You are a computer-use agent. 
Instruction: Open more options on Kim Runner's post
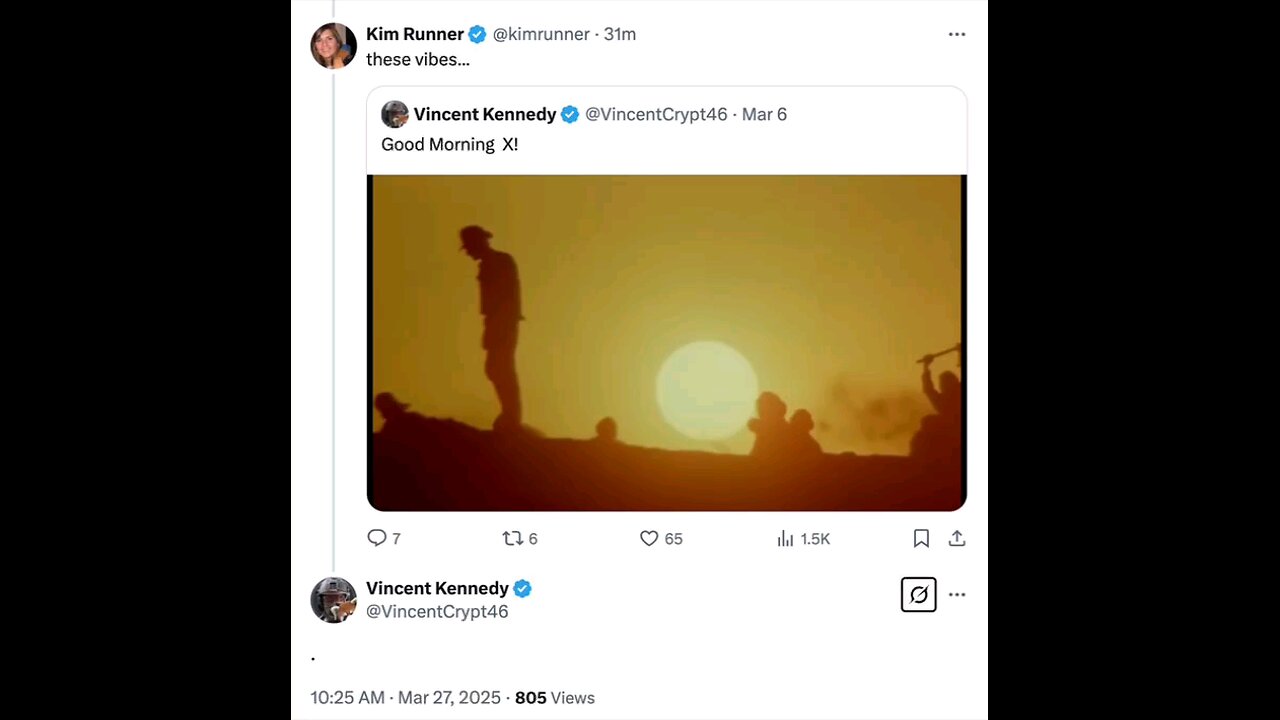pos(957,34)
